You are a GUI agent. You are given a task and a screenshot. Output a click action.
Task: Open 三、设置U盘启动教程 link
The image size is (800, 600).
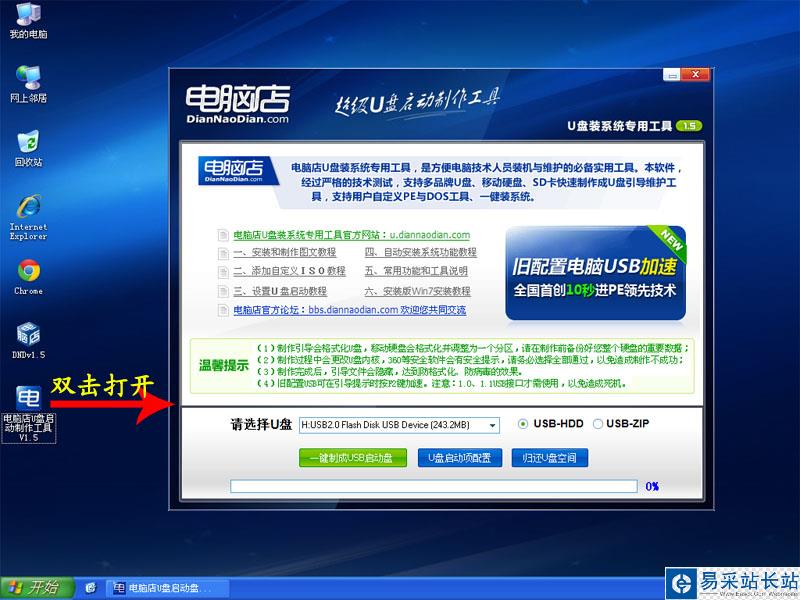pyautogui.click(x=280, y=291)
